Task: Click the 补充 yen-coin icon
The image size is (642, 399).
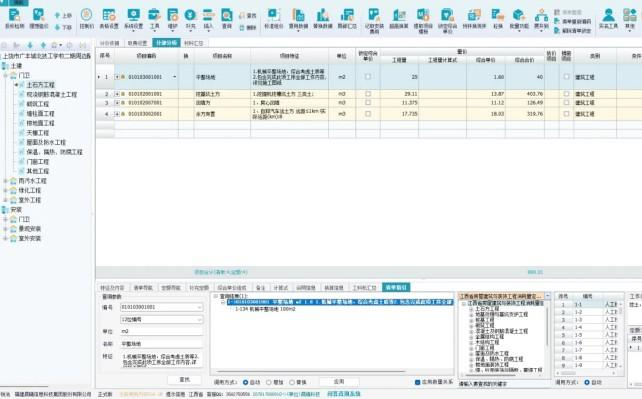Action: (190, 15)
